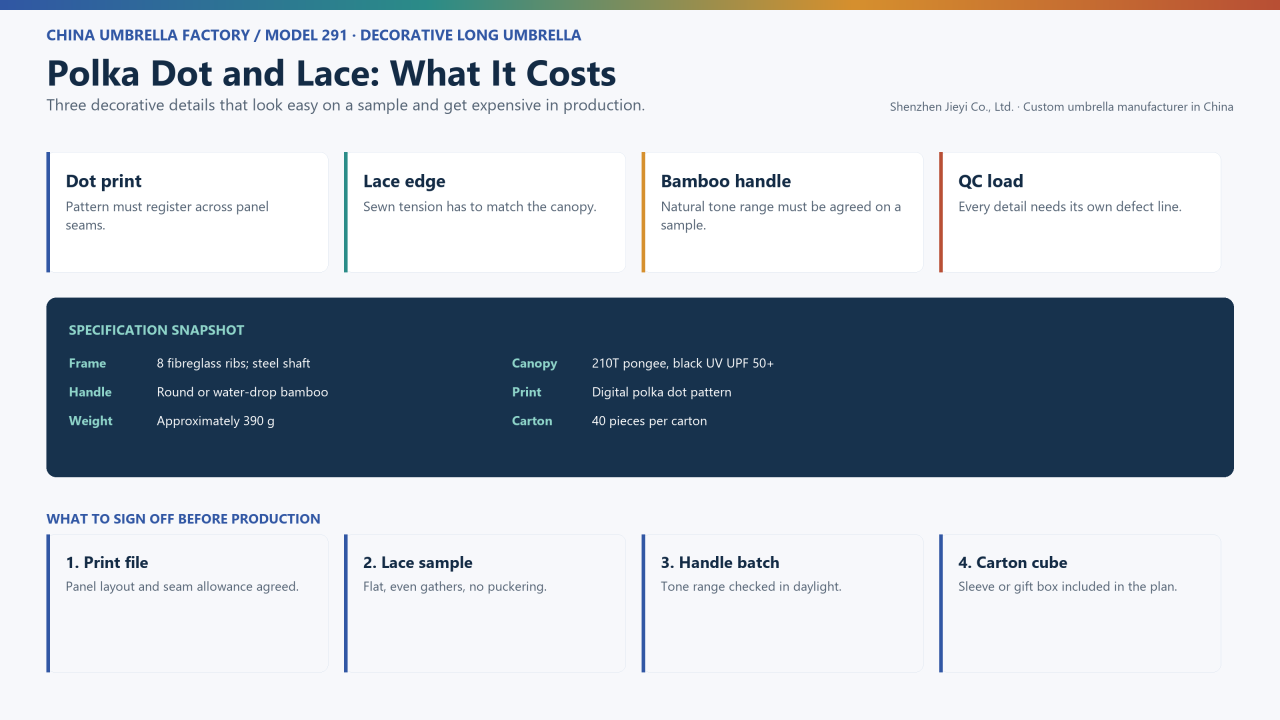Click "Flat, even gathers, no puckering."
This screenshot has height=720, width=1280.
point(455,587)
